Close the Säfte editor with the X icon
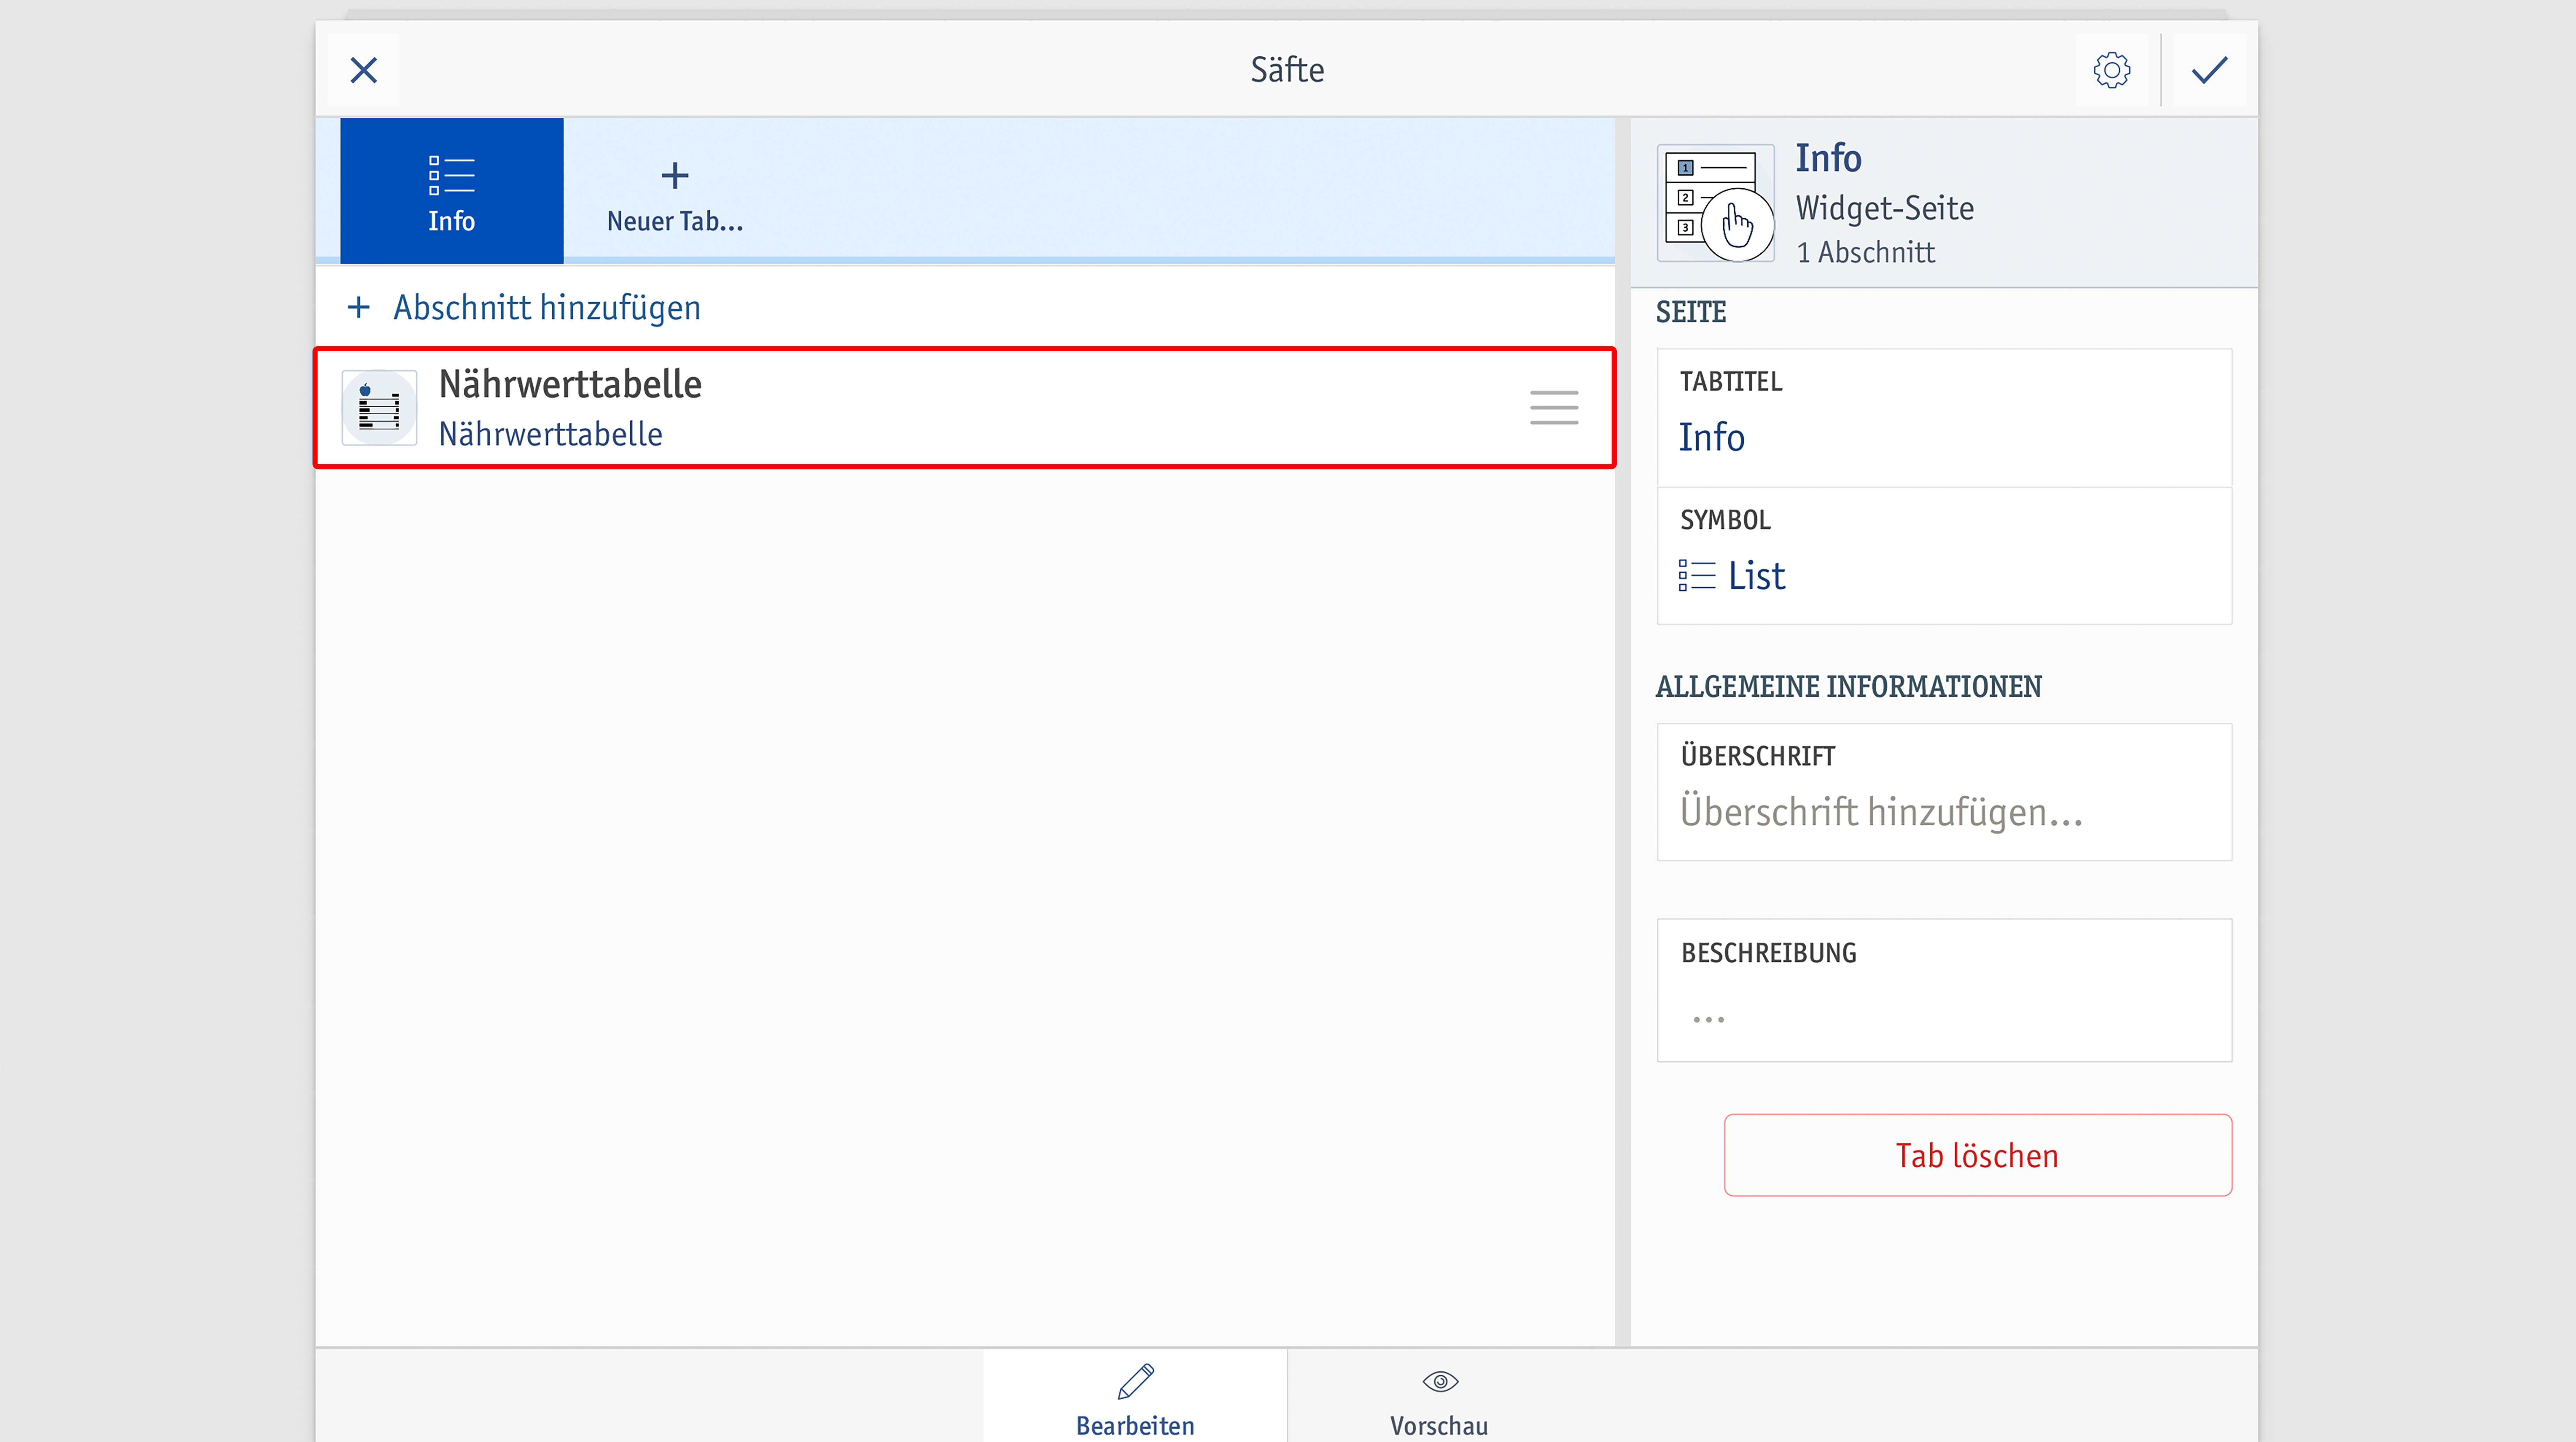The image size is (2576, 1442). click(364, 70)
